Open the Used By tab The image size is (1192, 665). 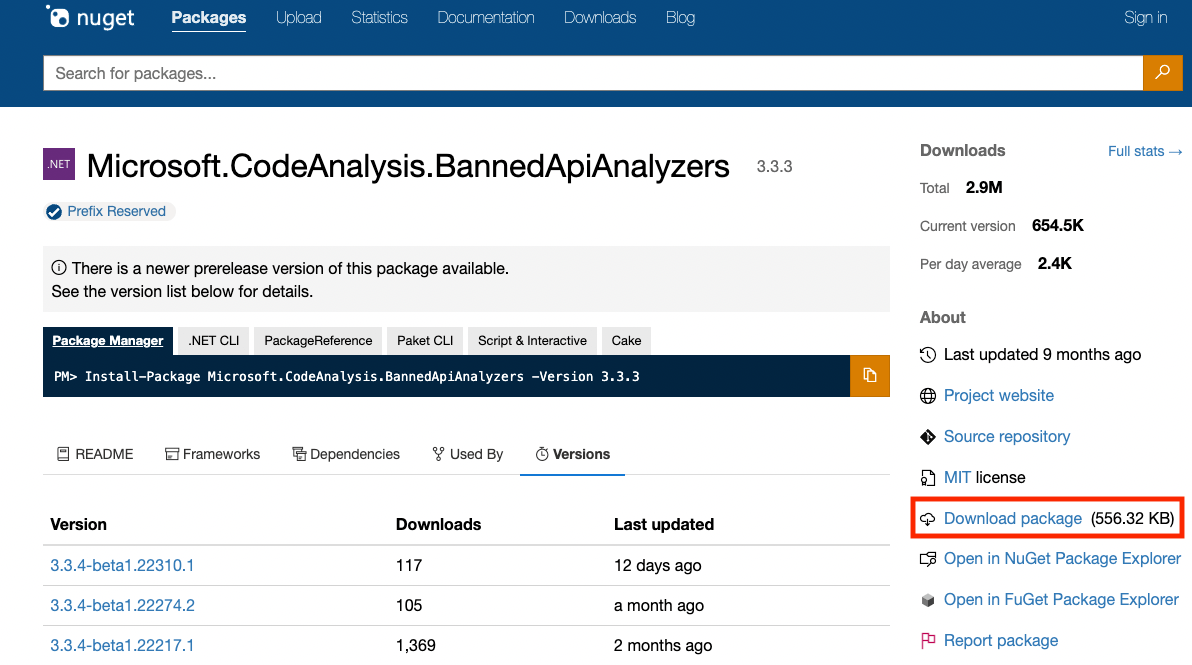468,454
